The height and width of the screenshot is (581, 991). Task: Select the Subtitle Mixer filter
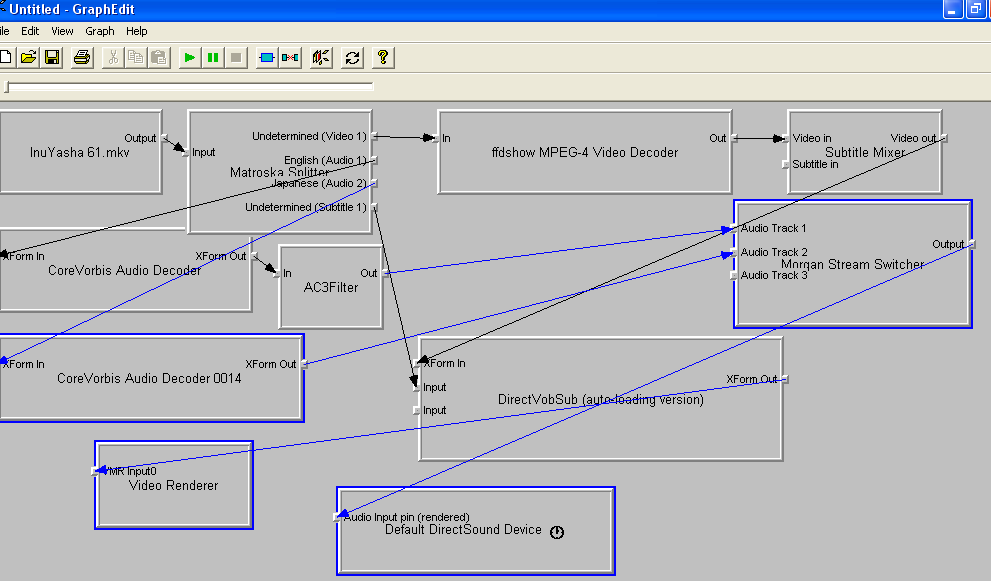click(865, 152)
